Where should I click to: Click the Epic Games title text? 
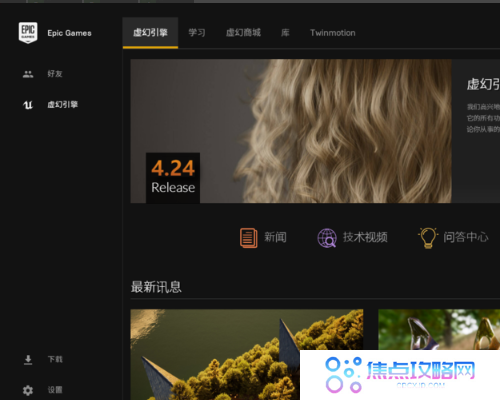click(69, 33)
